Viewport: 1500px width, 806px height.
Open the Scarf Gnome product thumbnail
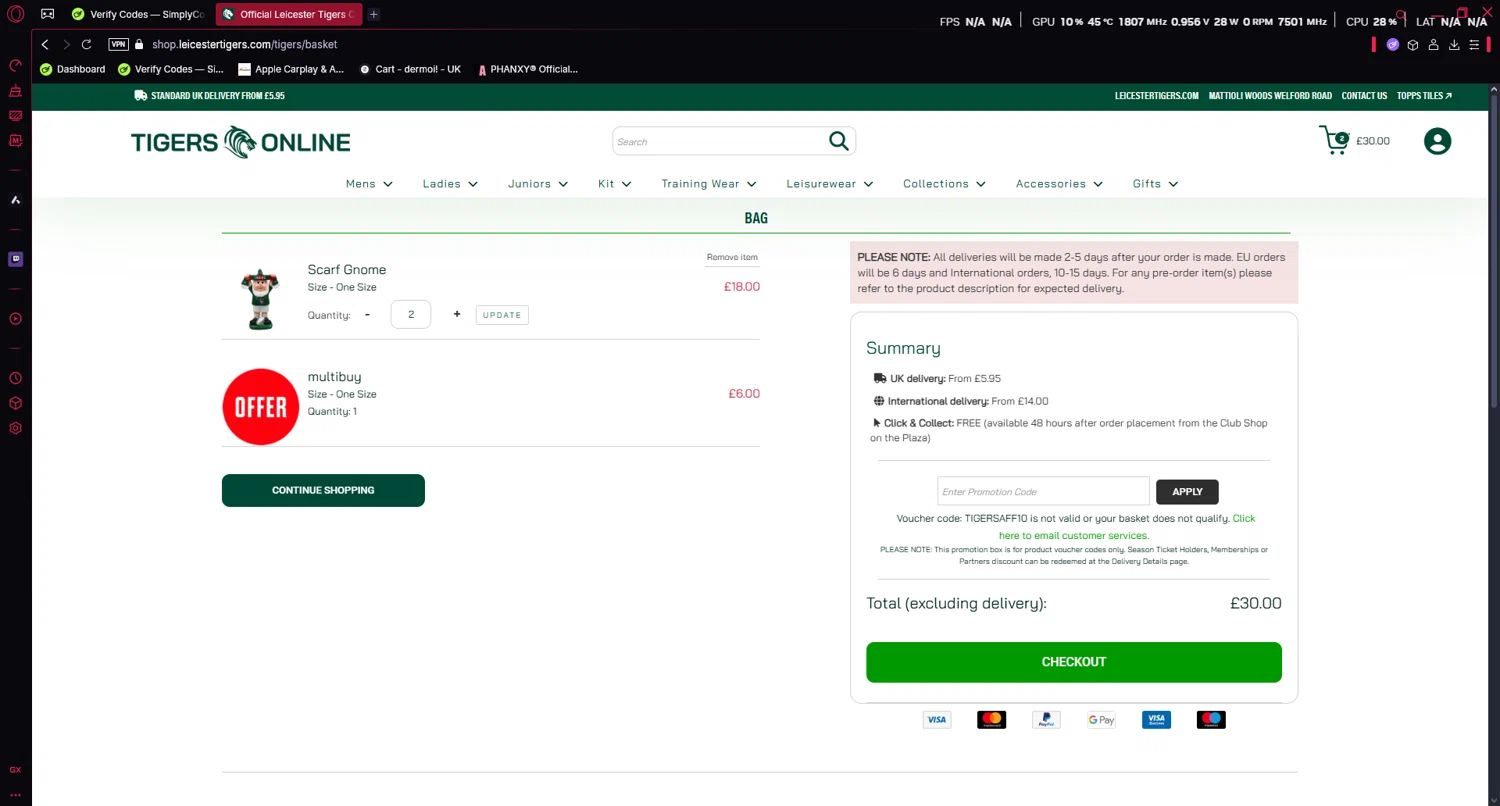coord(260,298)
